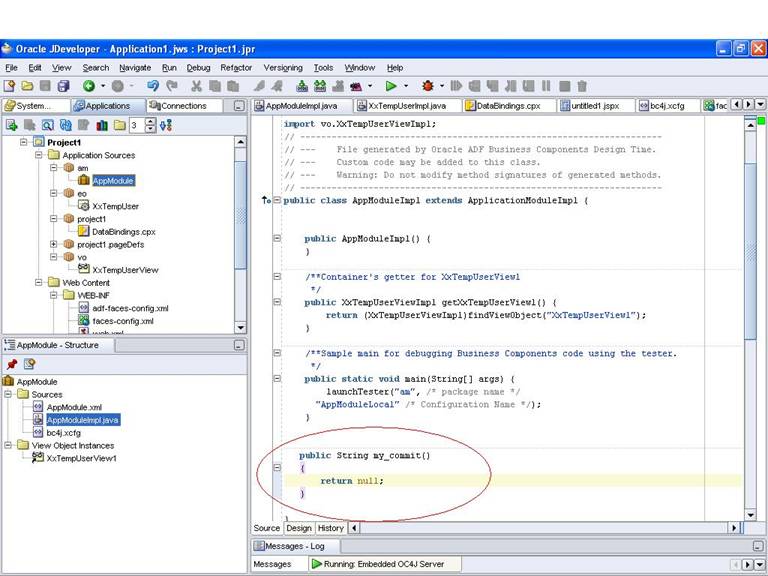
Task: Click the Make project icon
Action: pyautogui.click(x=302, y=86)
